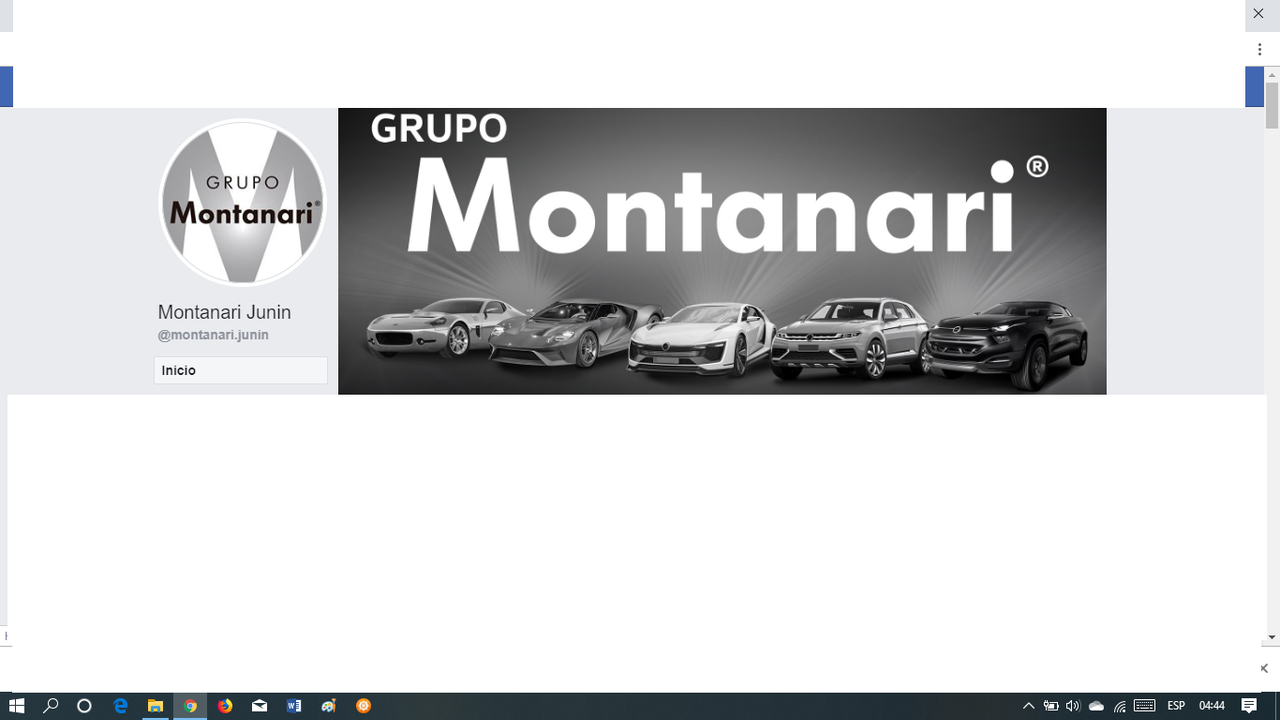1280x720 pixels.
Task: Click the vertical scrollbar thumb
Action: click(1272, 105)
